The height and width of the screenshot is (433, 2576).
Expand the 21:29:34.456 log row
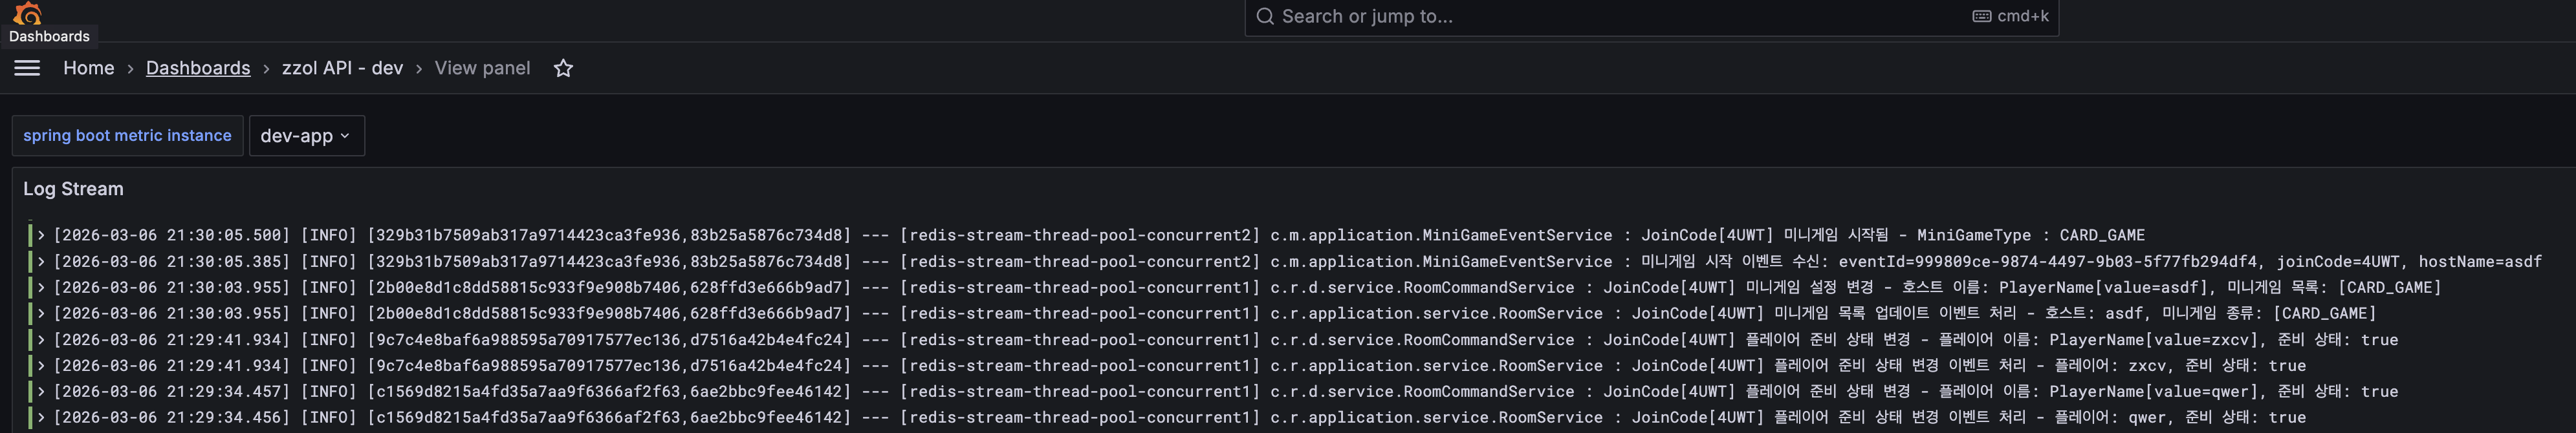(41, 417)
